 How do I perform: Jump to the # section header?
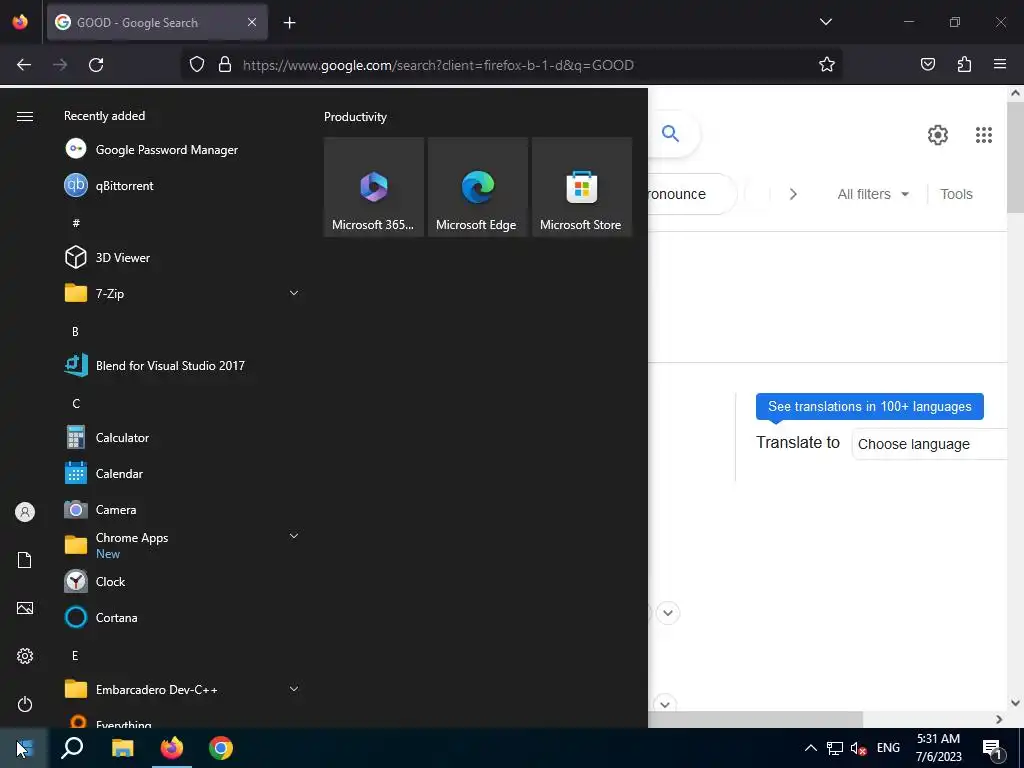(x=76, y=223)
